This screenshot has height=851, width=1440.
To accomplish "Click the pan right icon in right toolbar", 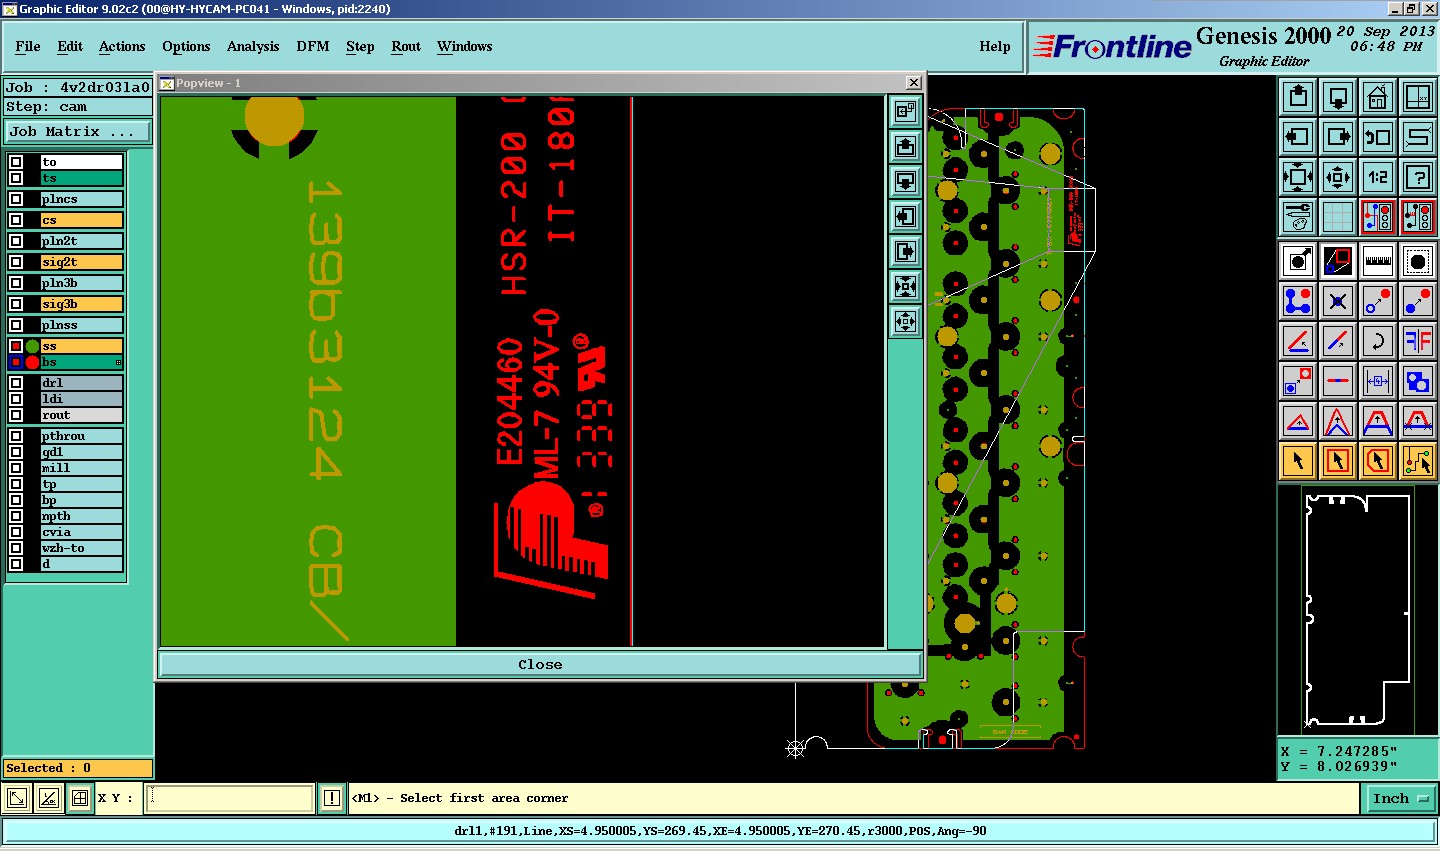I will (x=1338, y=137).
